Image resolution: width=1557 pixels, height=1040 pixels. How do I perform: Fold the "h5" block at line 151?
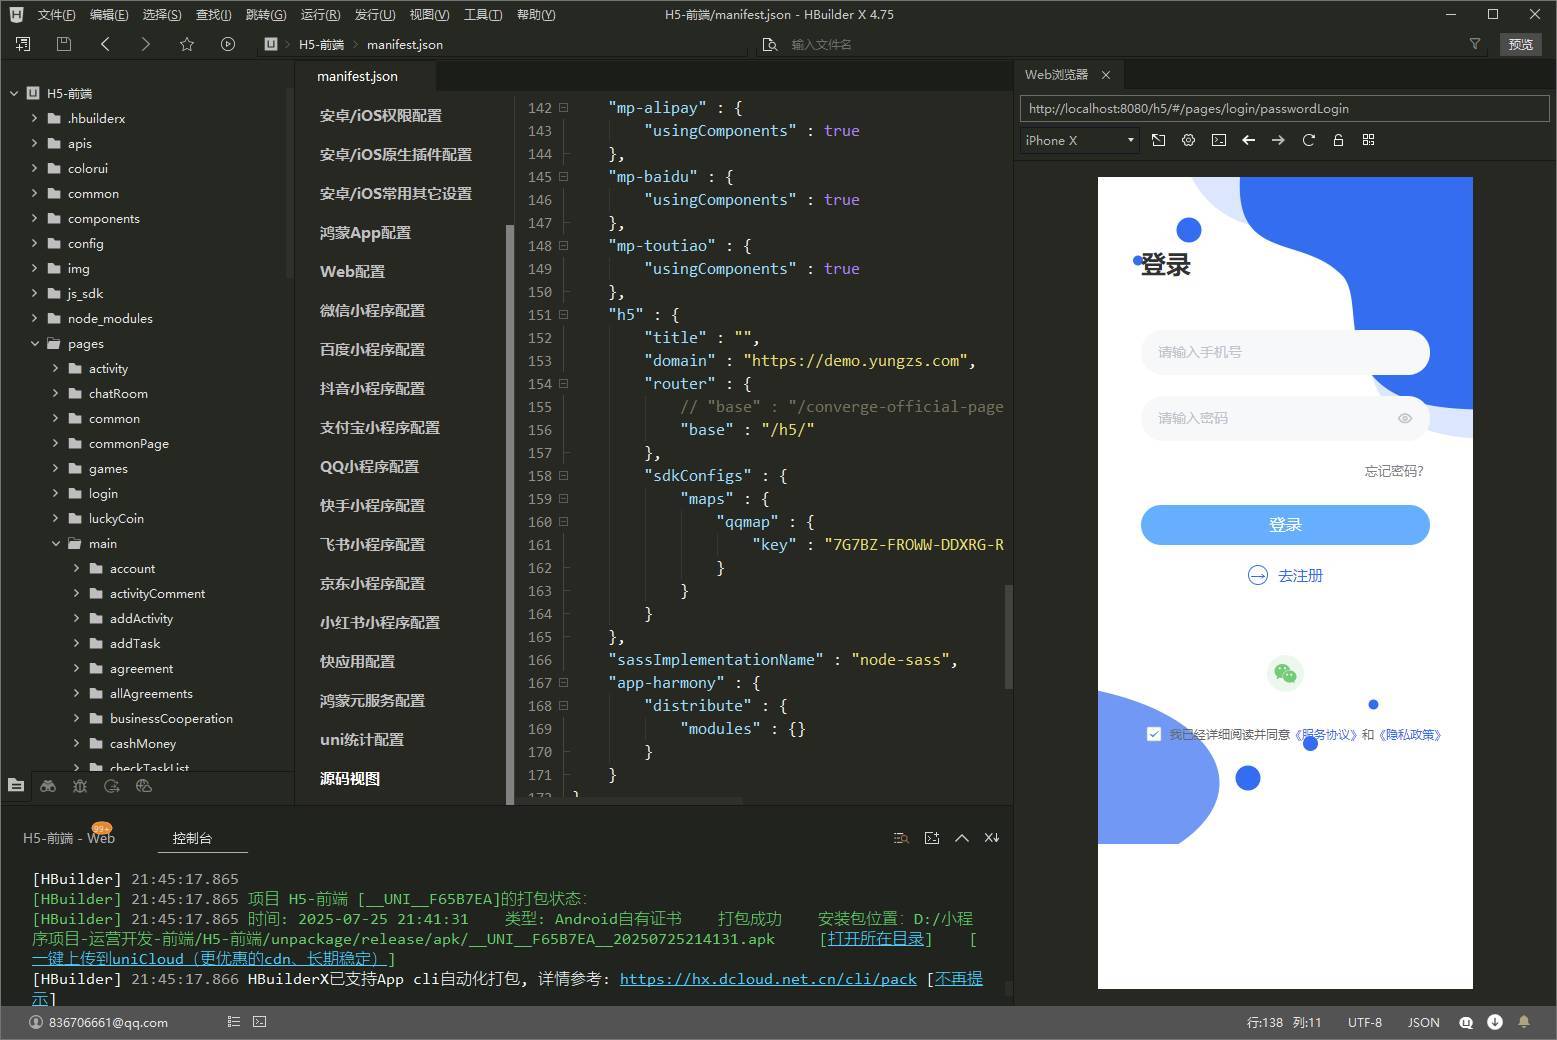coord(563,314)
